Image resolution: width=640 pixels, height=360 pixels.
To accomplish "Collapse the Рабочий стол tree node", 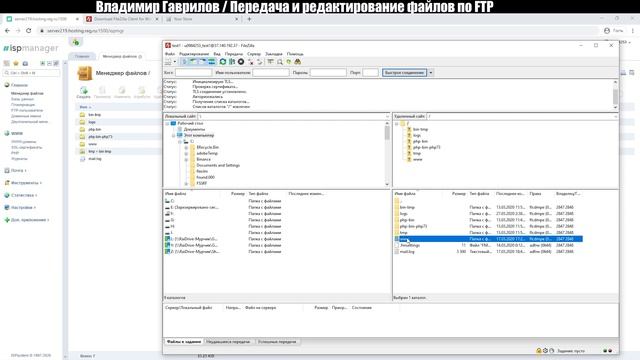I will coord(167,123).
